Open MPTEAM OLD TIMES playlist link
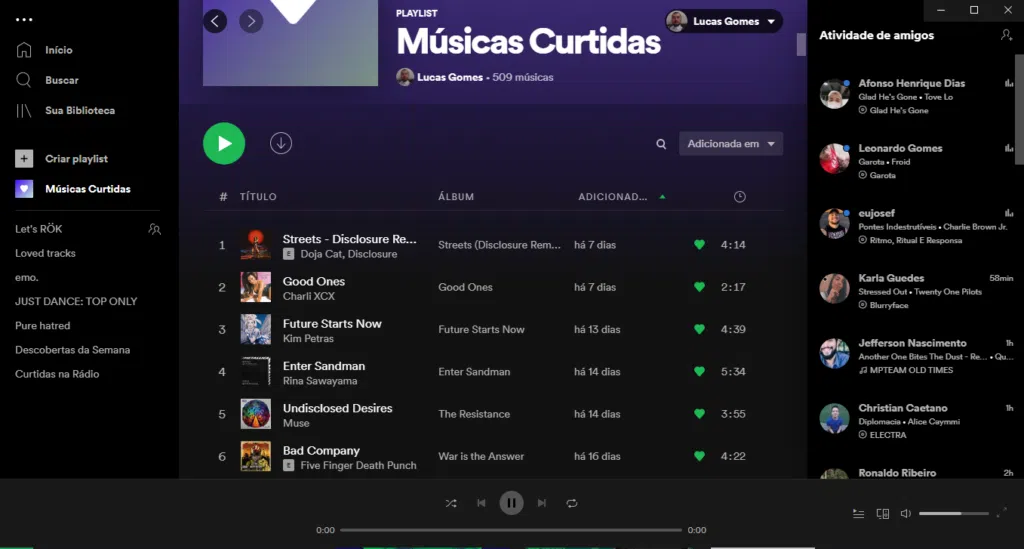The image size is (1024, 549). (x=910, y=370)
